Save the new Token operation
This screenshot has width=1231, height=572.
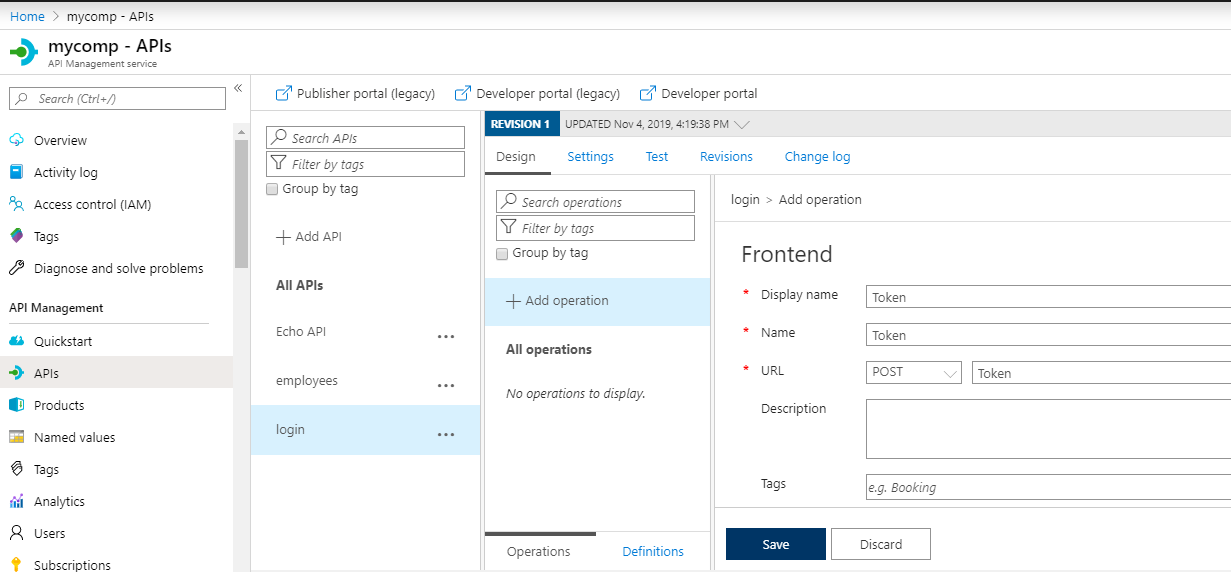775,544
